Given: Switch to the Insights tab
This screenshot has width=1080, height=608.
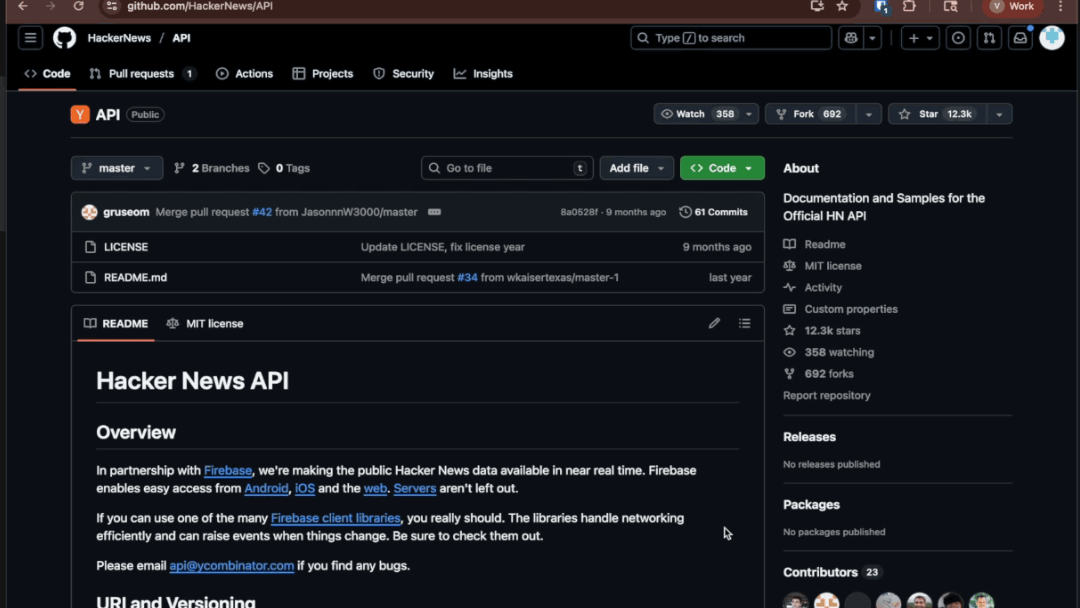Looking at the screenshot, I should pos(483,74).
